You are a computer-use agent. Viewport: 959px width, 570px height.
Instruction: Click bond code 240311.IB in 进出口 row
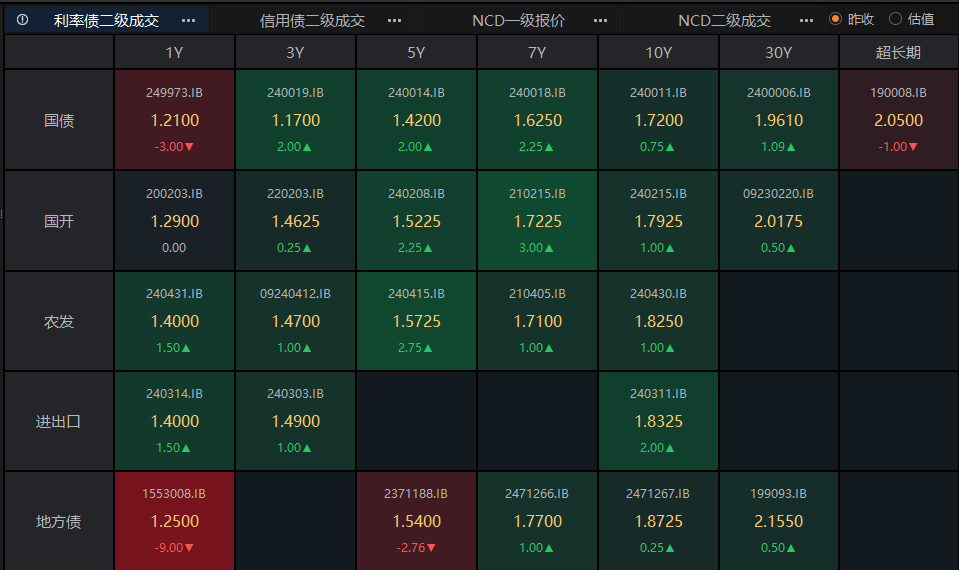pos(658,394)
